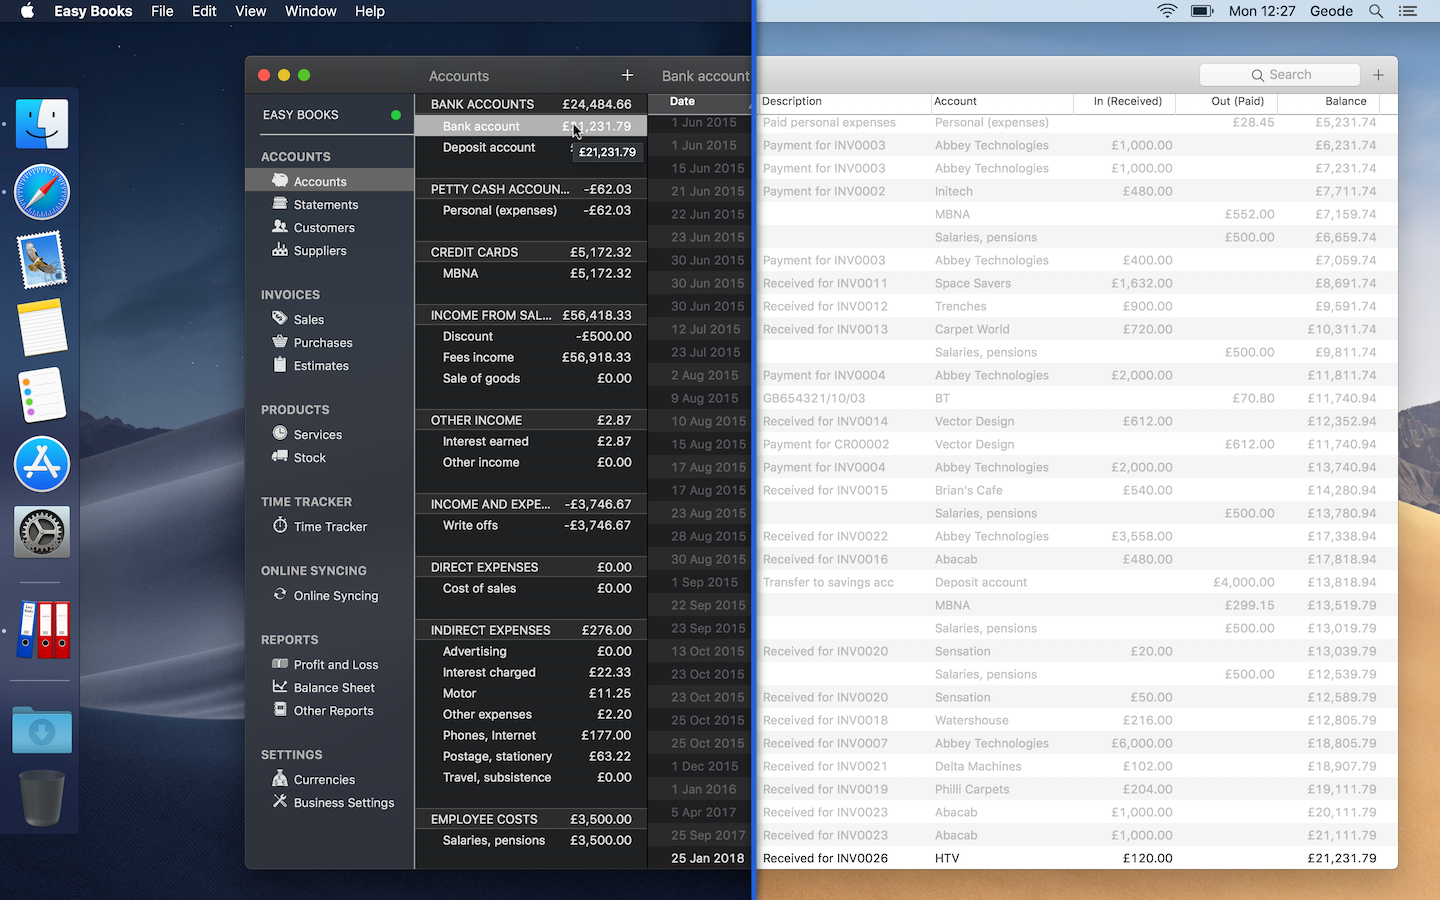This screenshot has height=900, width=1440.
Task: Open Suppliers icon in sidebar
Action: 280,250
